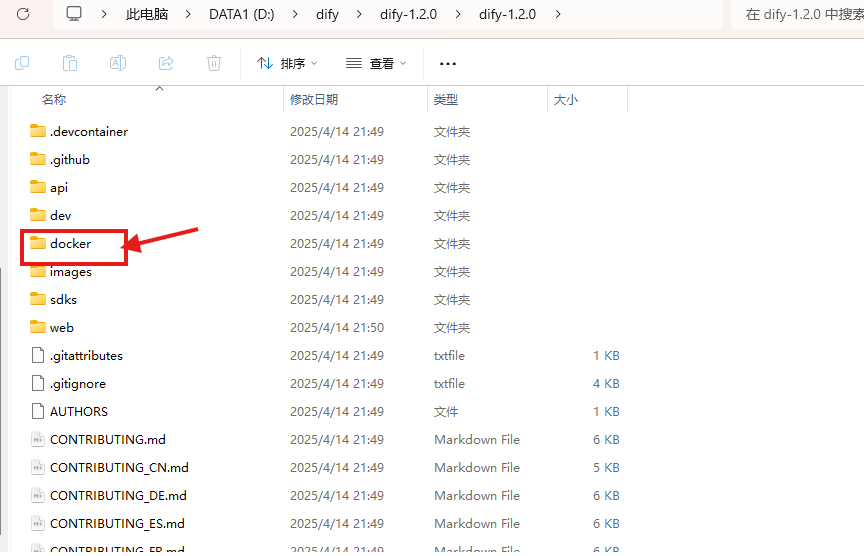Viewport: 864px width, 556px height.
Task: Select the CONTRIBUTING_CN.md markdown file icon
Action: [x=38, y=467]
